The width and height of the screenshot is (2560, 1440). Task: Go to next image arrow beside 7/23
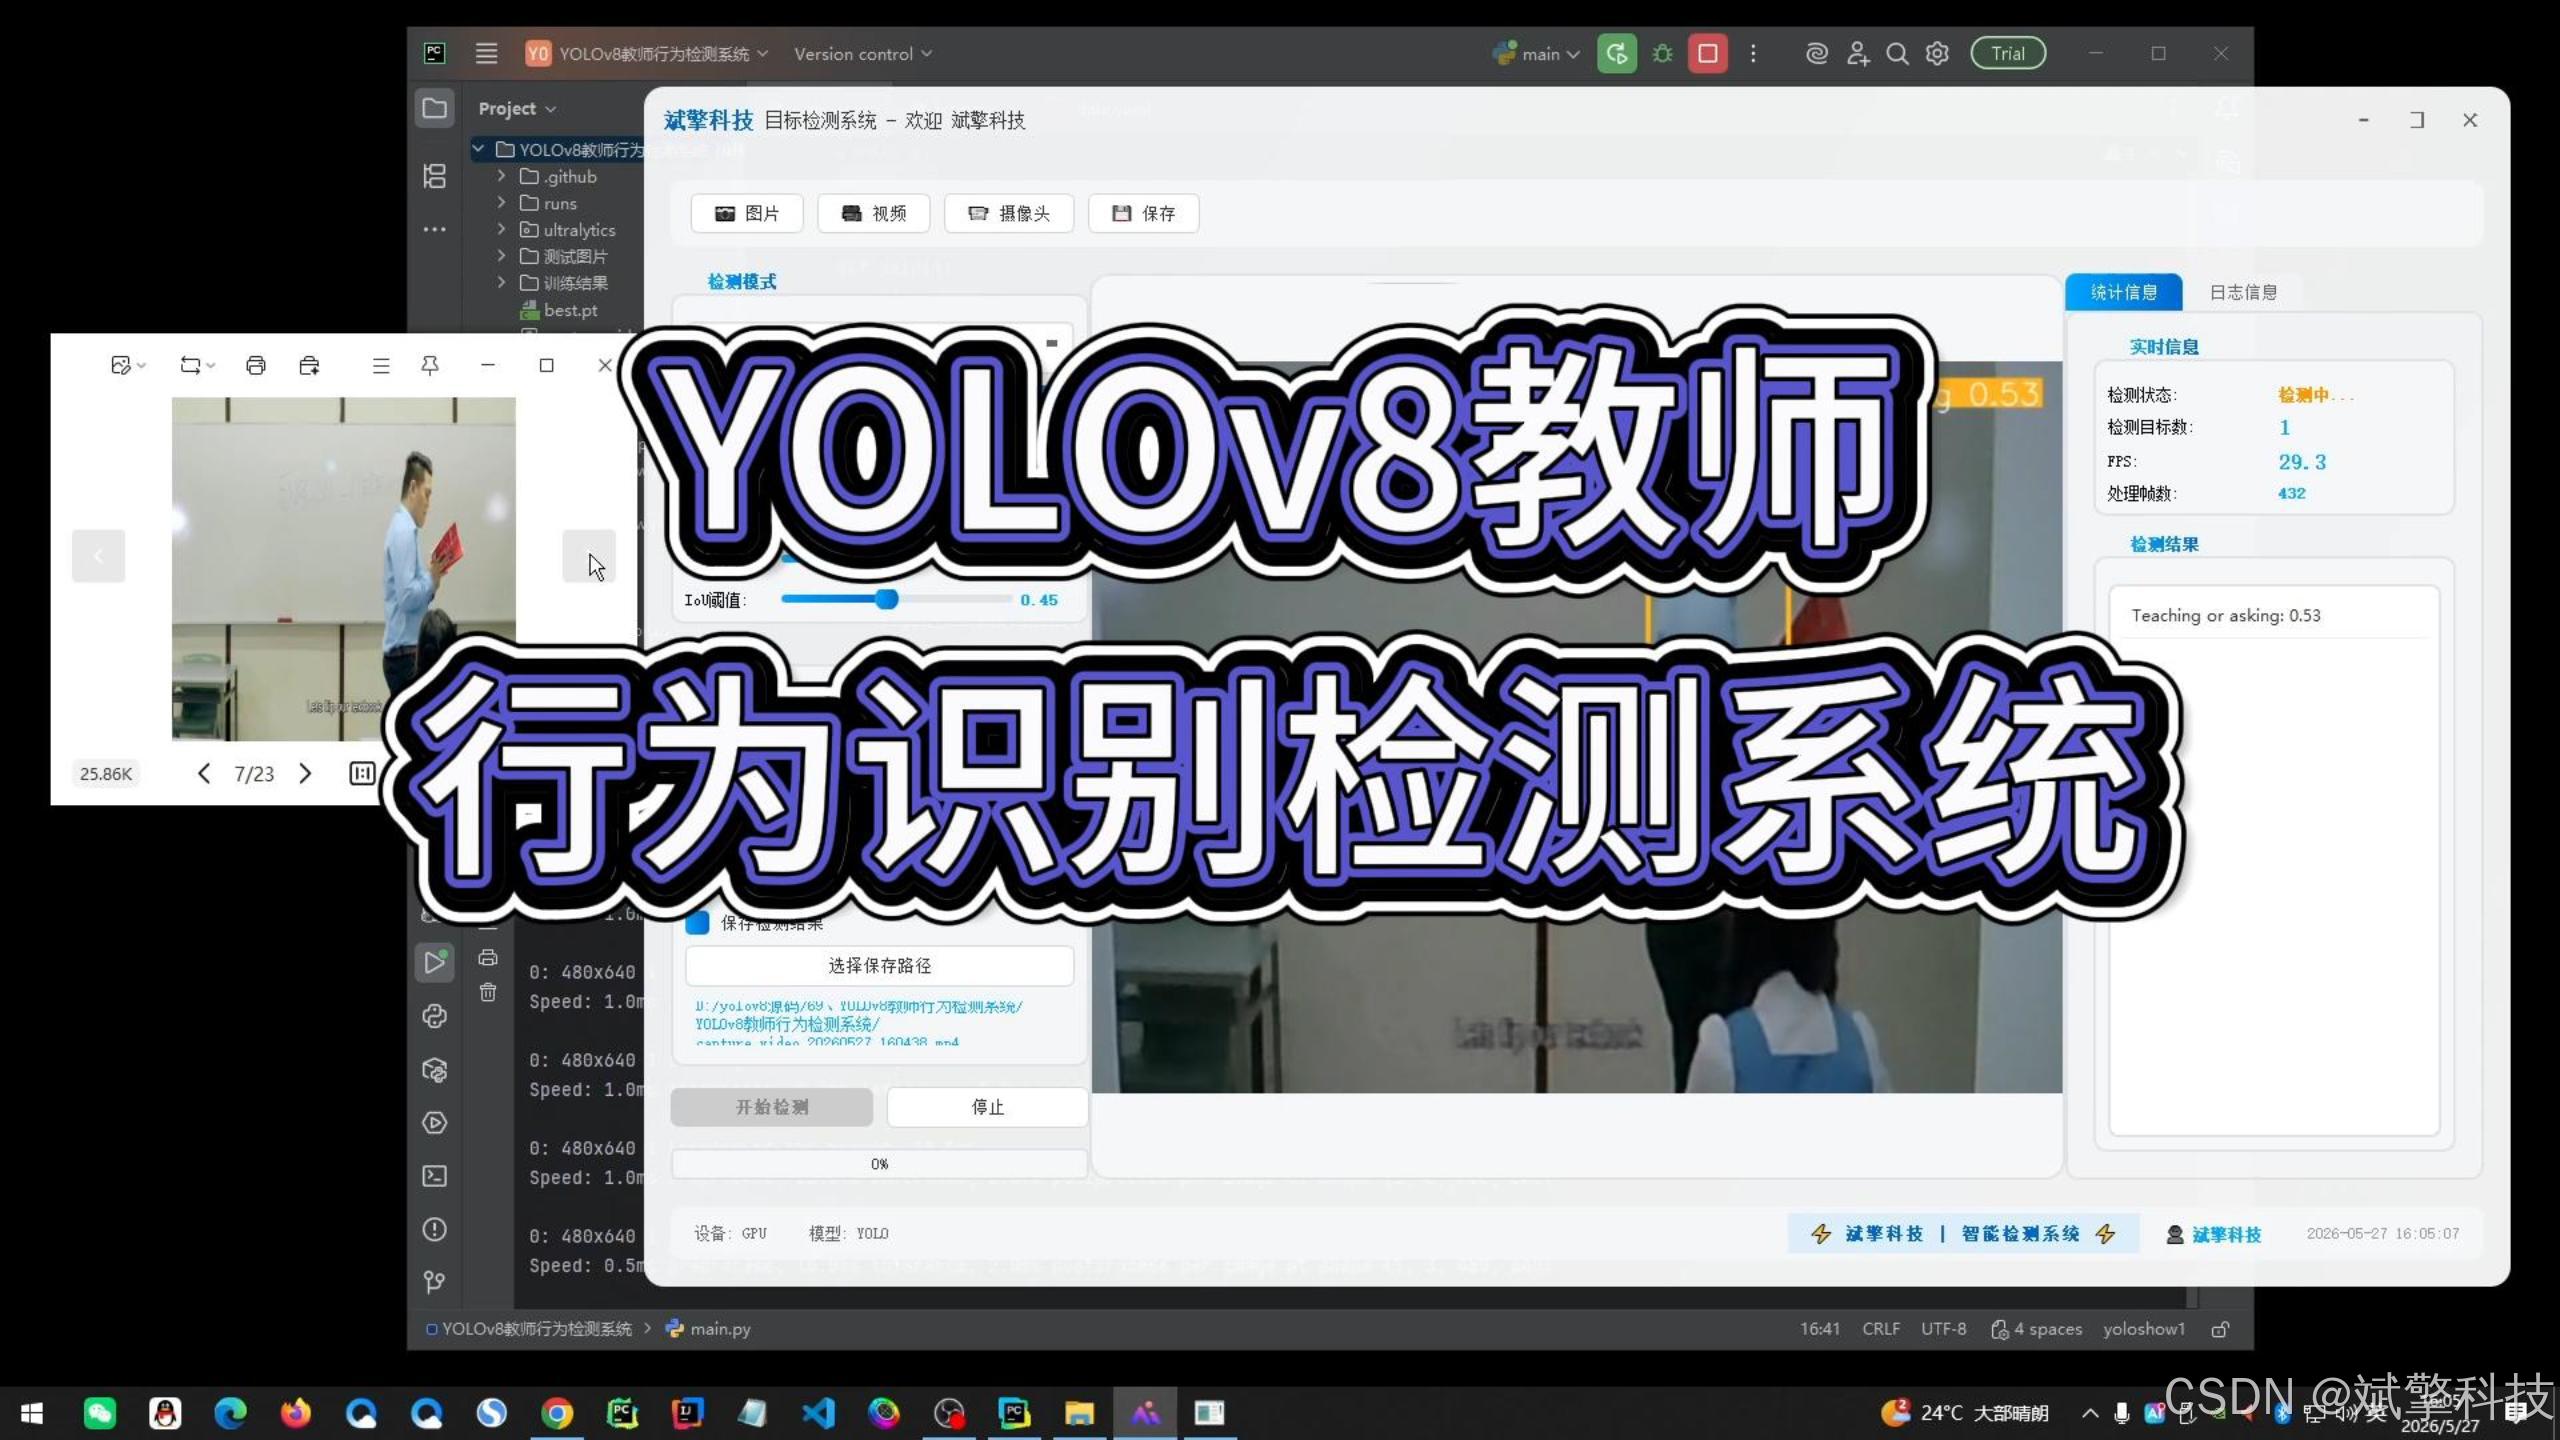[x=305, y=773]
